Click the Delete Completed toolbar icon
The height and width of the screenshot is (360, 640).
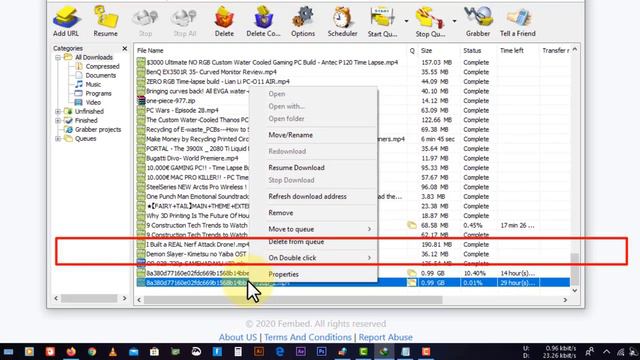tap(263, 22)
